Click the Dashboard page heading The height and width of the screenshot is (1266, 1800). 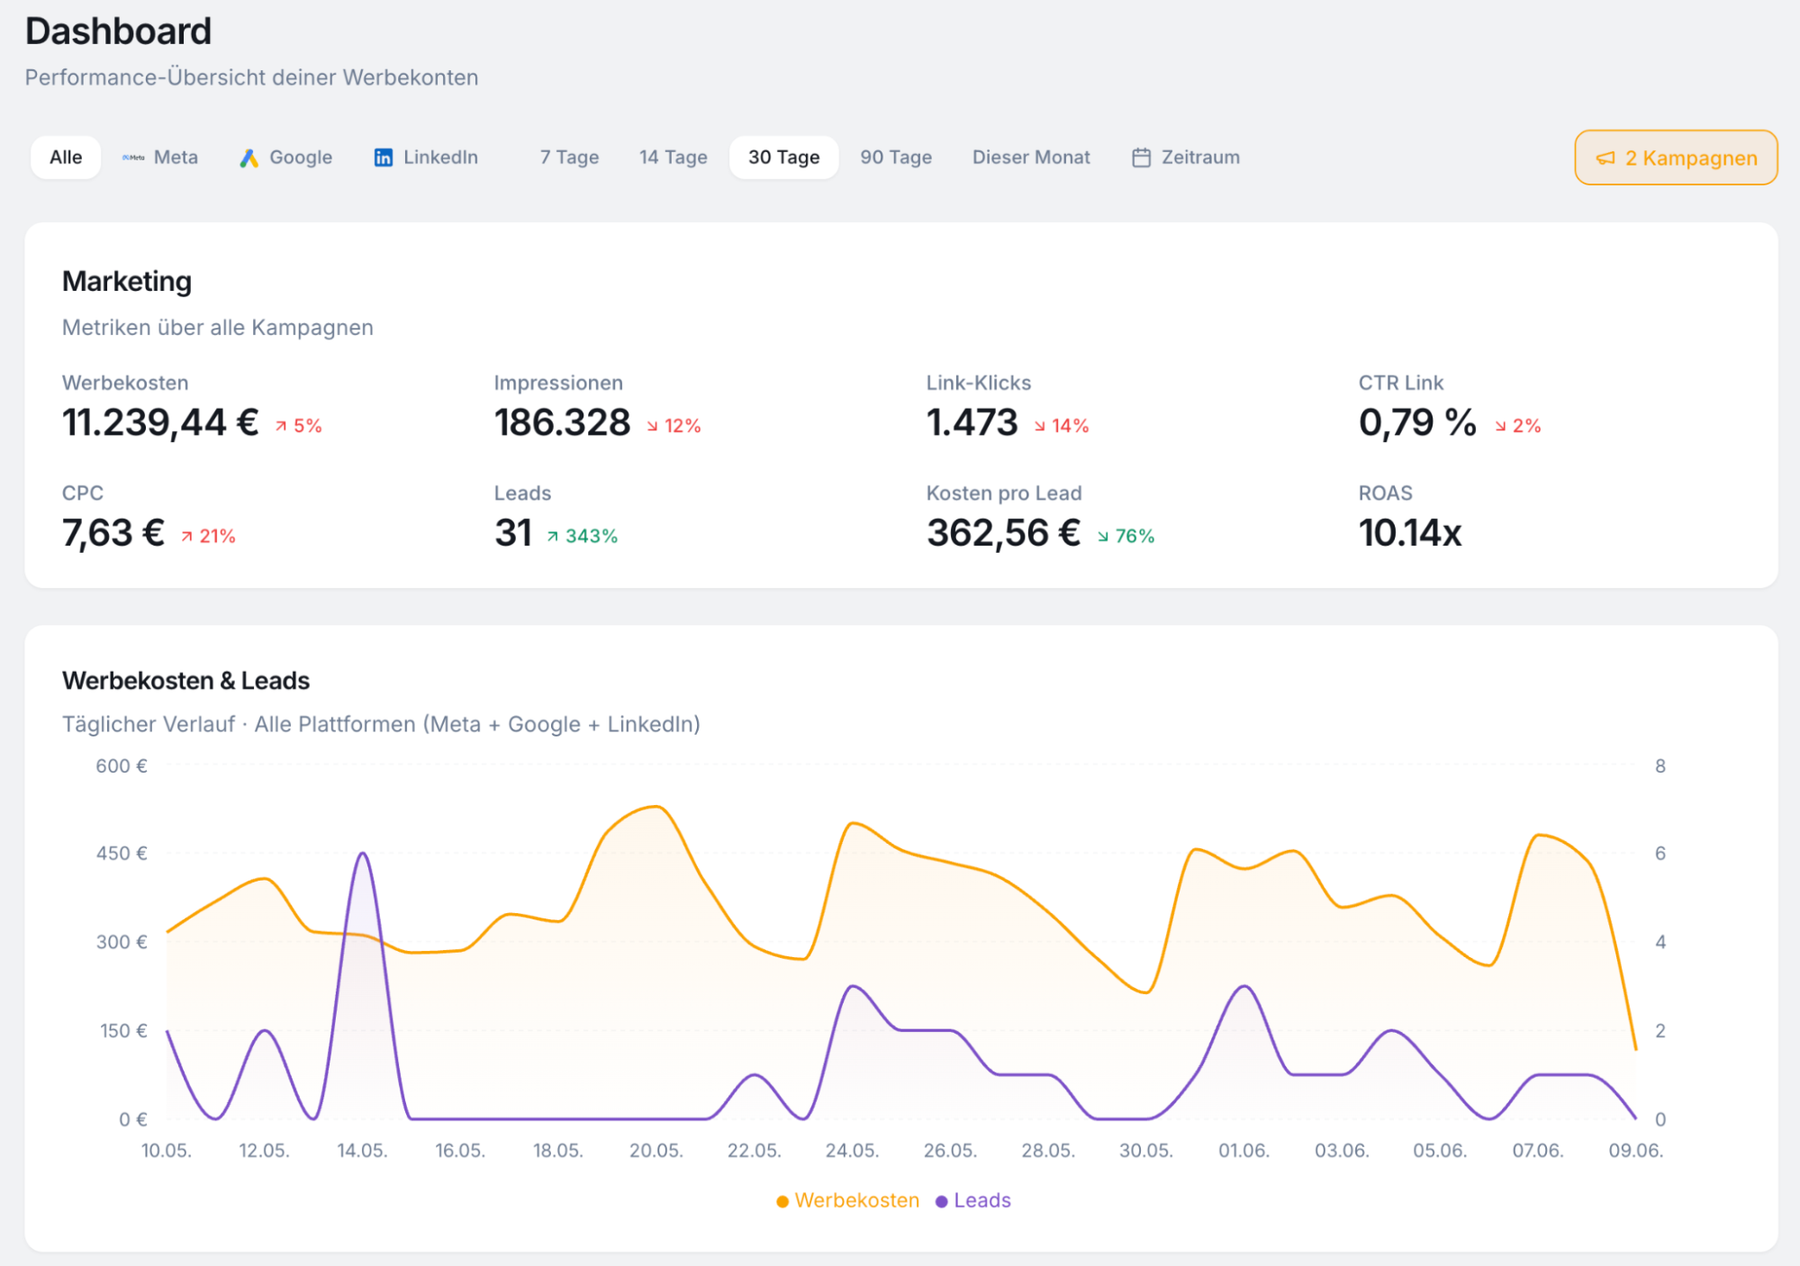tap(118, 31)
